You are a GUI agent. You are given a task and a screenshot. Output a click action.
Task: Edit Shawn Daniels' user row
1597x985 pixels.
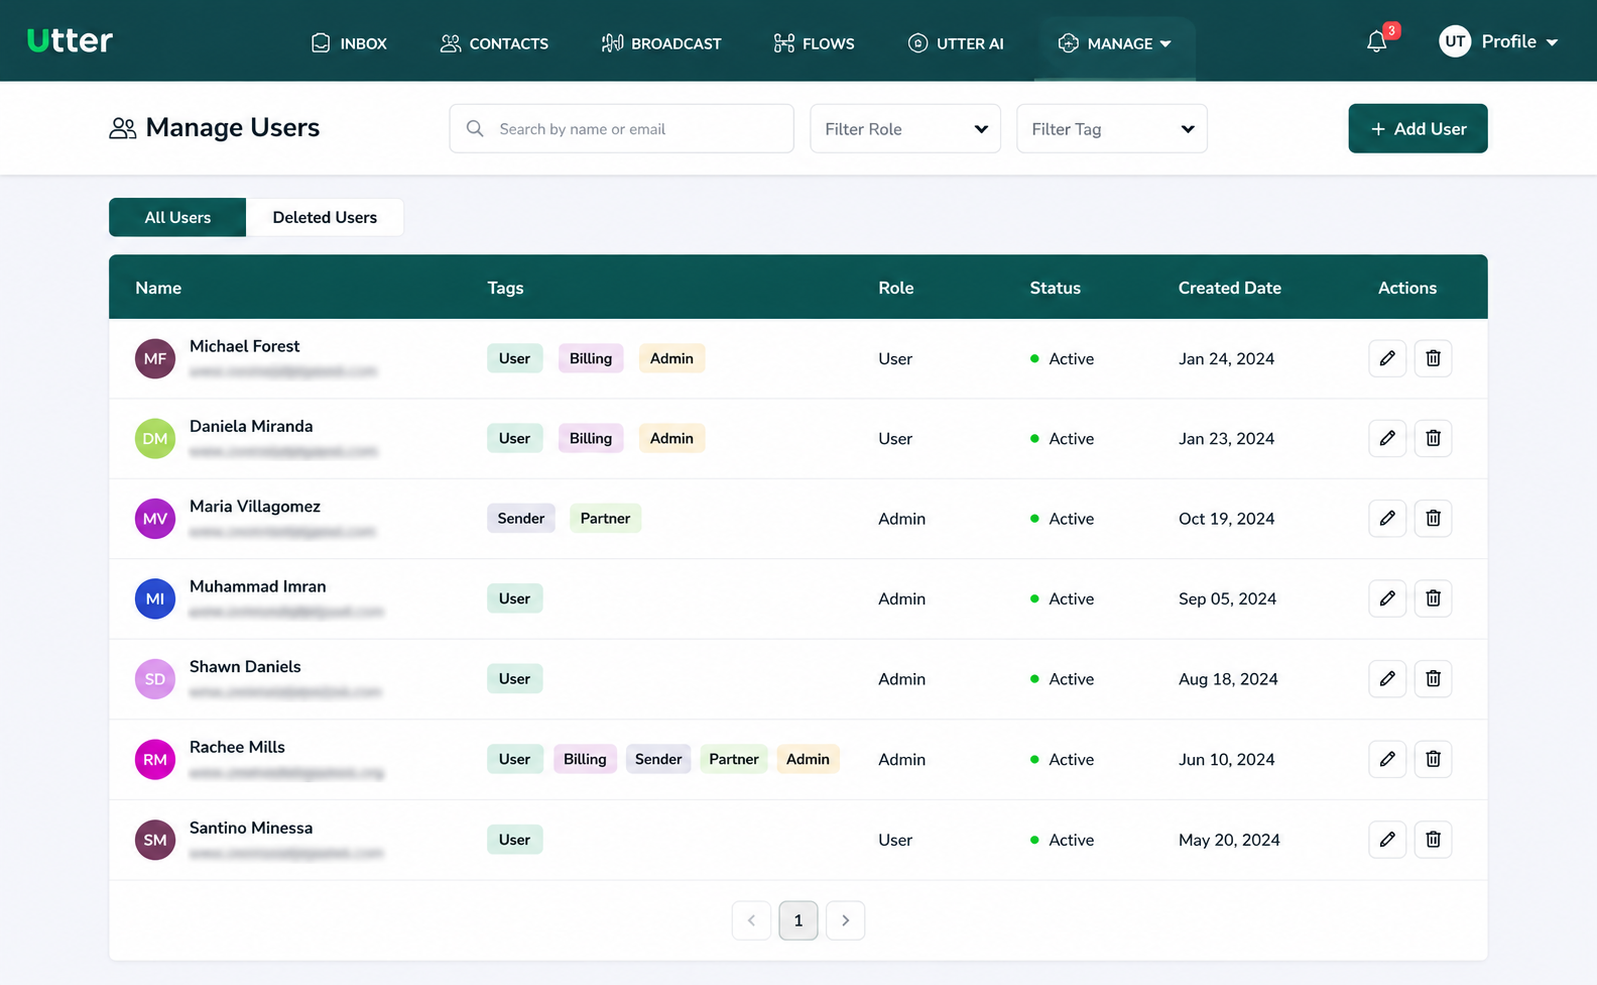[x=1387, y=678]
